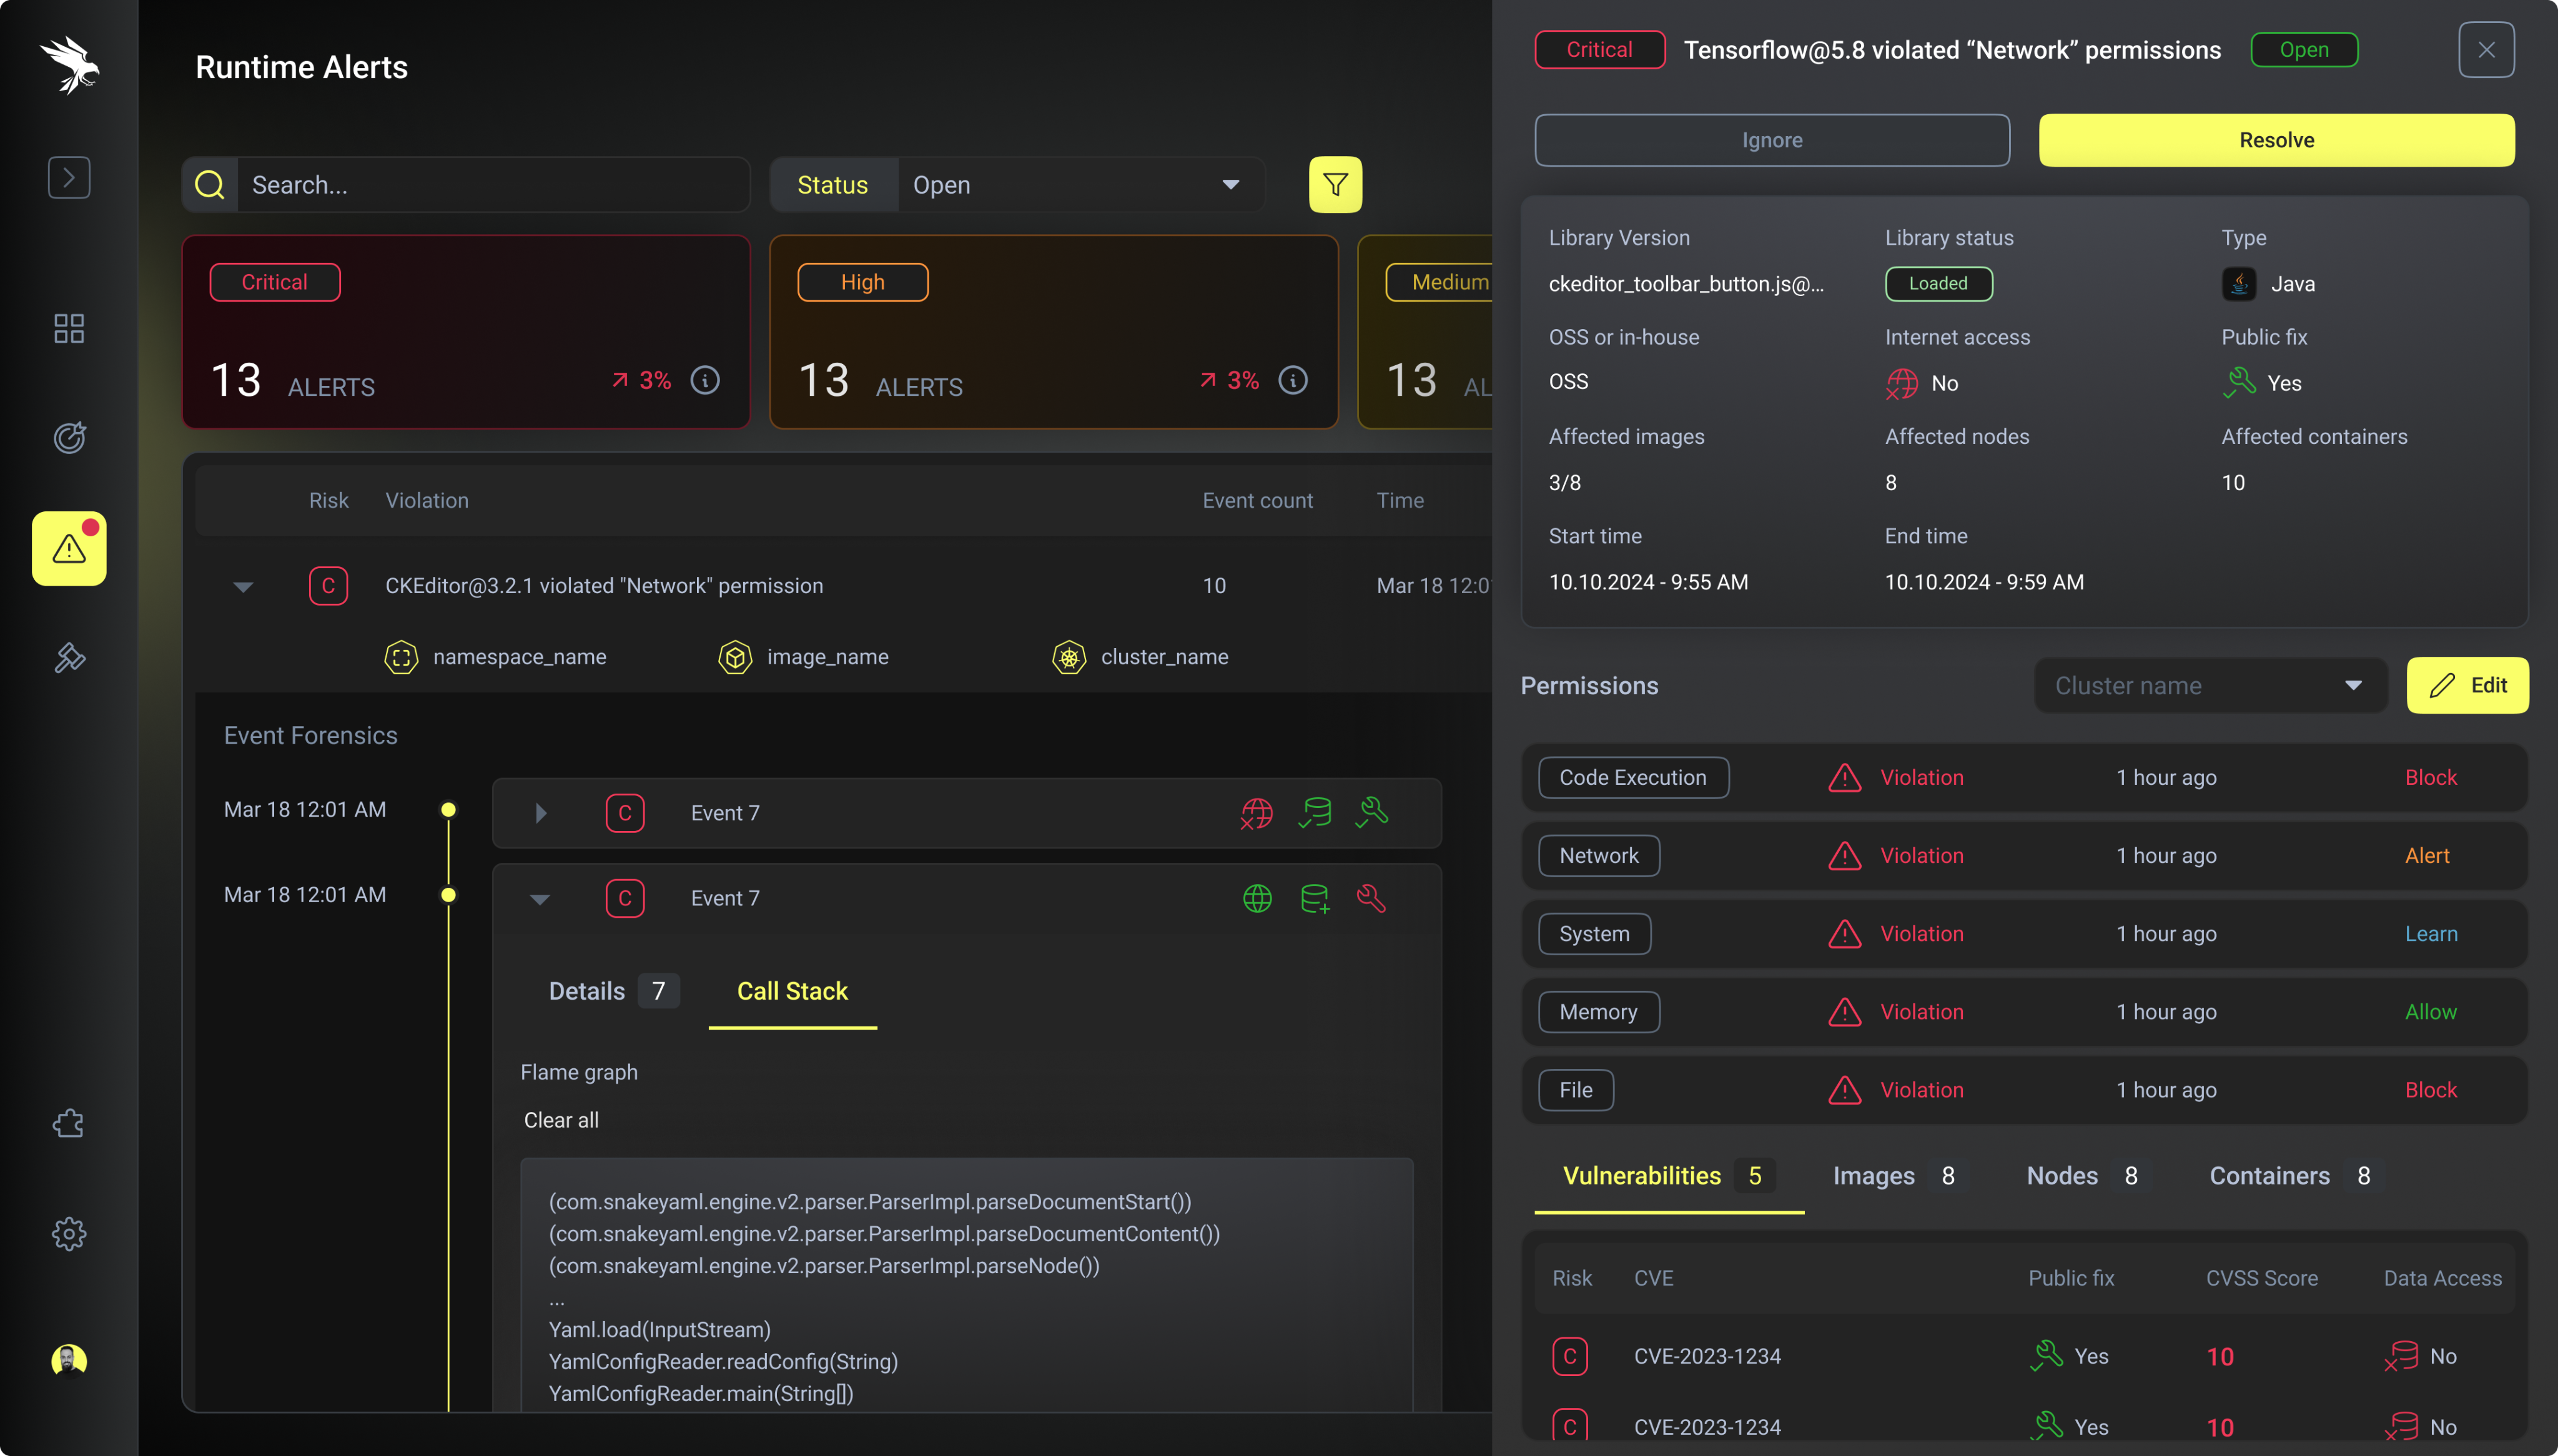This screenshot has width=2558, height=1456.
Task: Click the cluster_name helm icon
Action: pos(1069,657)
